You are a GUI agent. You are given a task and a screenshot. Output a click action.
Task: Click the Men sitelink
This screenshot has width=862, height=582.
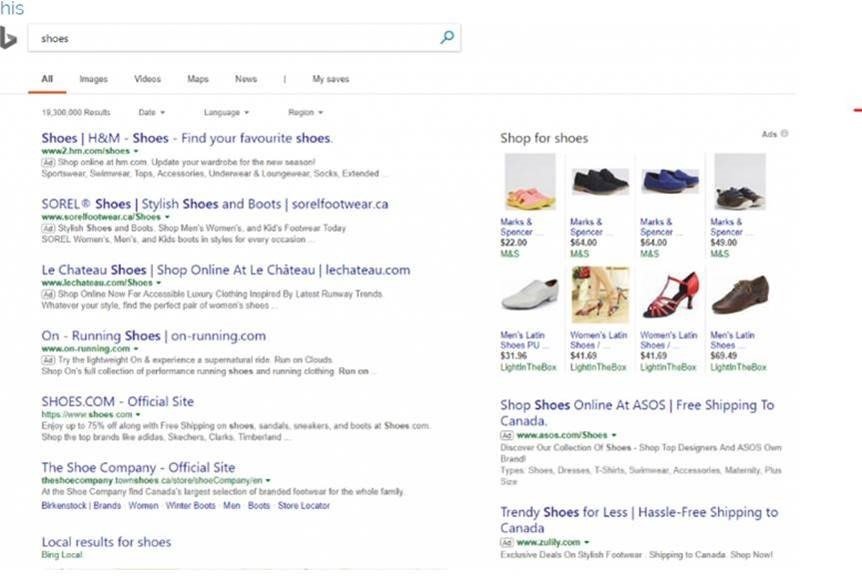[x=231, y=505]
